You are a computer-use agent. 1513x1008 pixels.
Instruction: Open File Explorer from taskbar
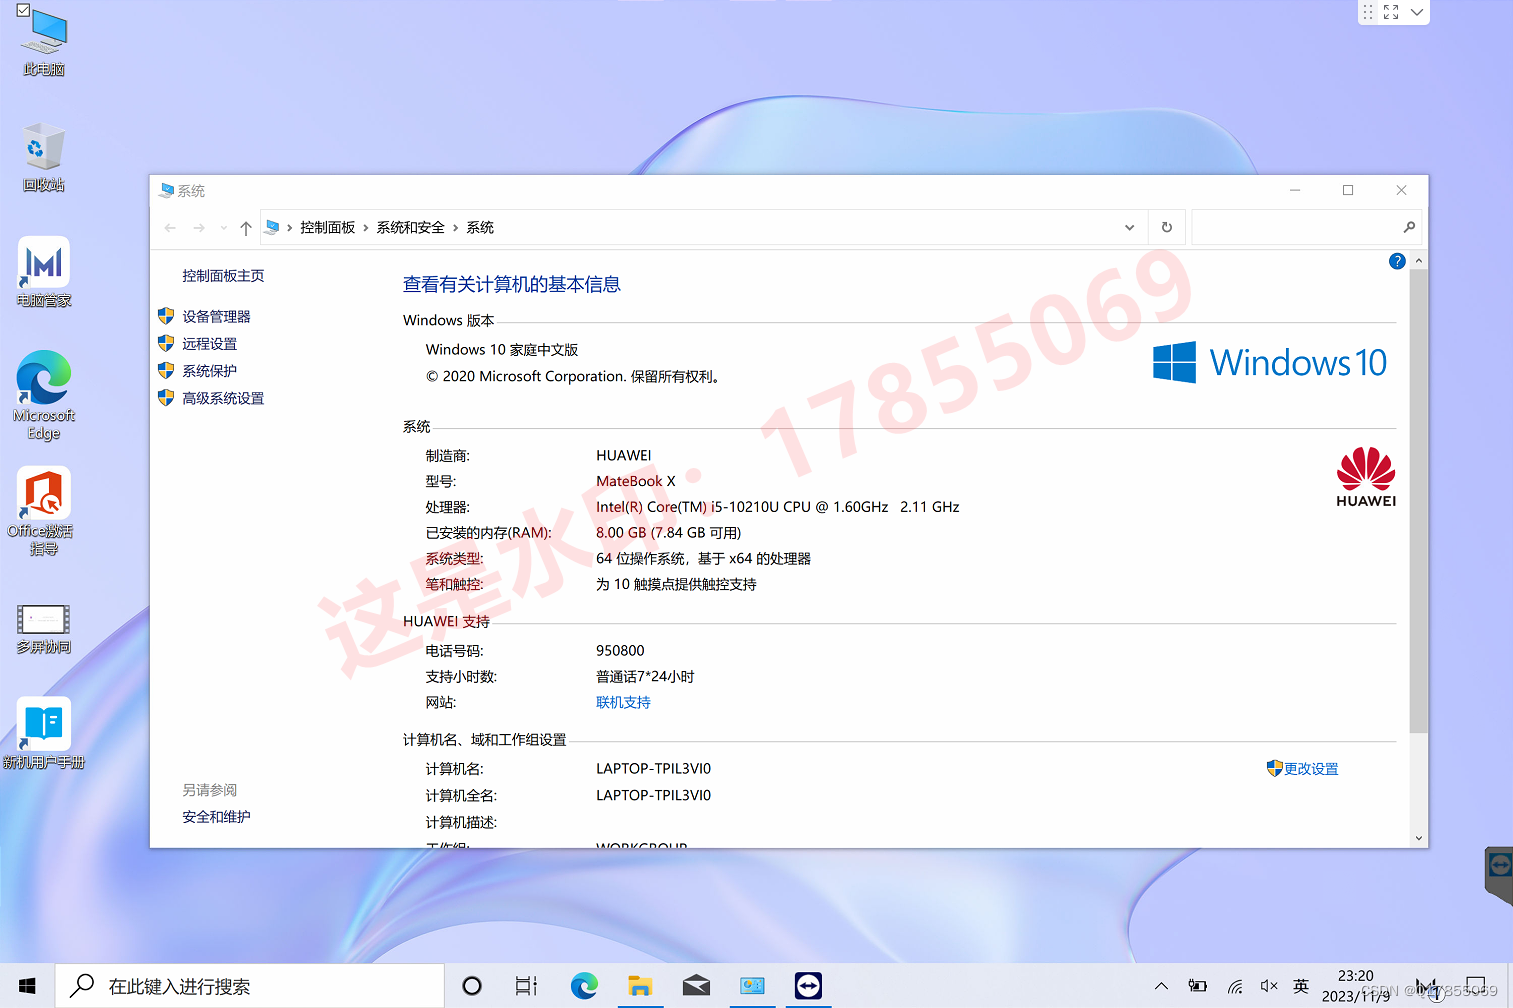click(640, 986)
